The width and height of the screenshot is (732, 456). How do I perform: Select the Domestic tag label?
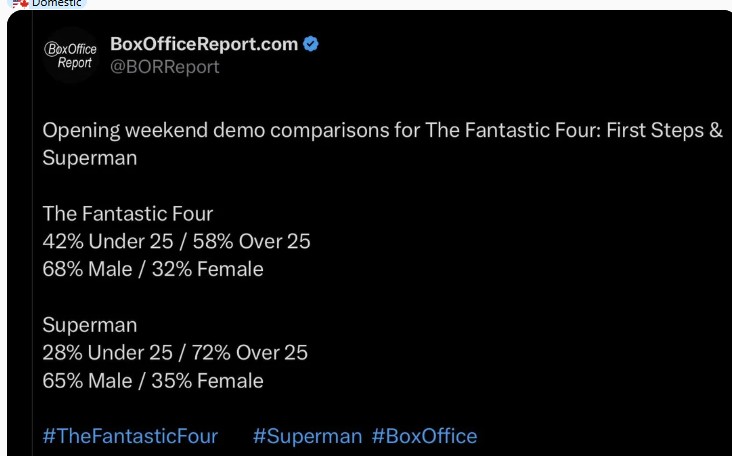56,3
